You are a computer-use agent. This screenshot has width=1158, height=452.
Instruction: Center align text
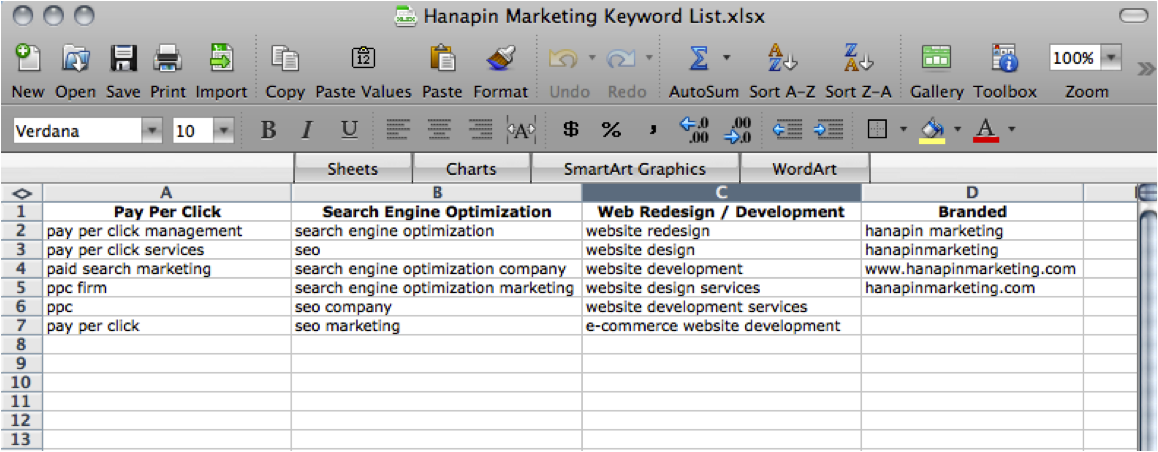[439, 131]
